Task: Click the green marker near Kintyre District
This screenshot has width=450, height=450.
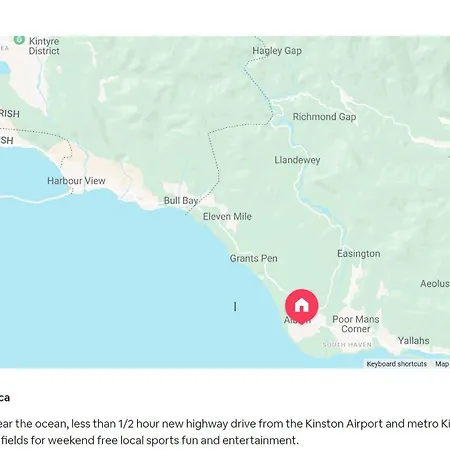Action: coord(19,39)
